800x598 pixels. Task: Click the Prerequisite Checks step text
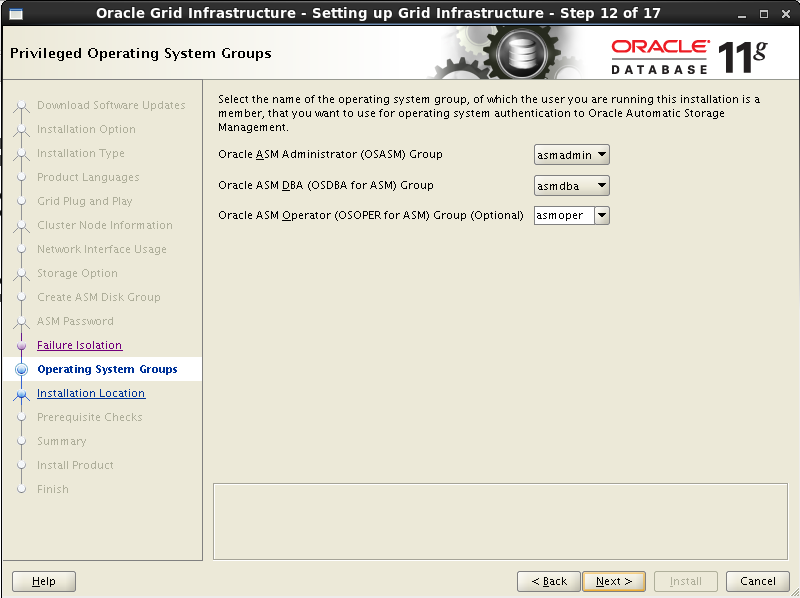90,417
